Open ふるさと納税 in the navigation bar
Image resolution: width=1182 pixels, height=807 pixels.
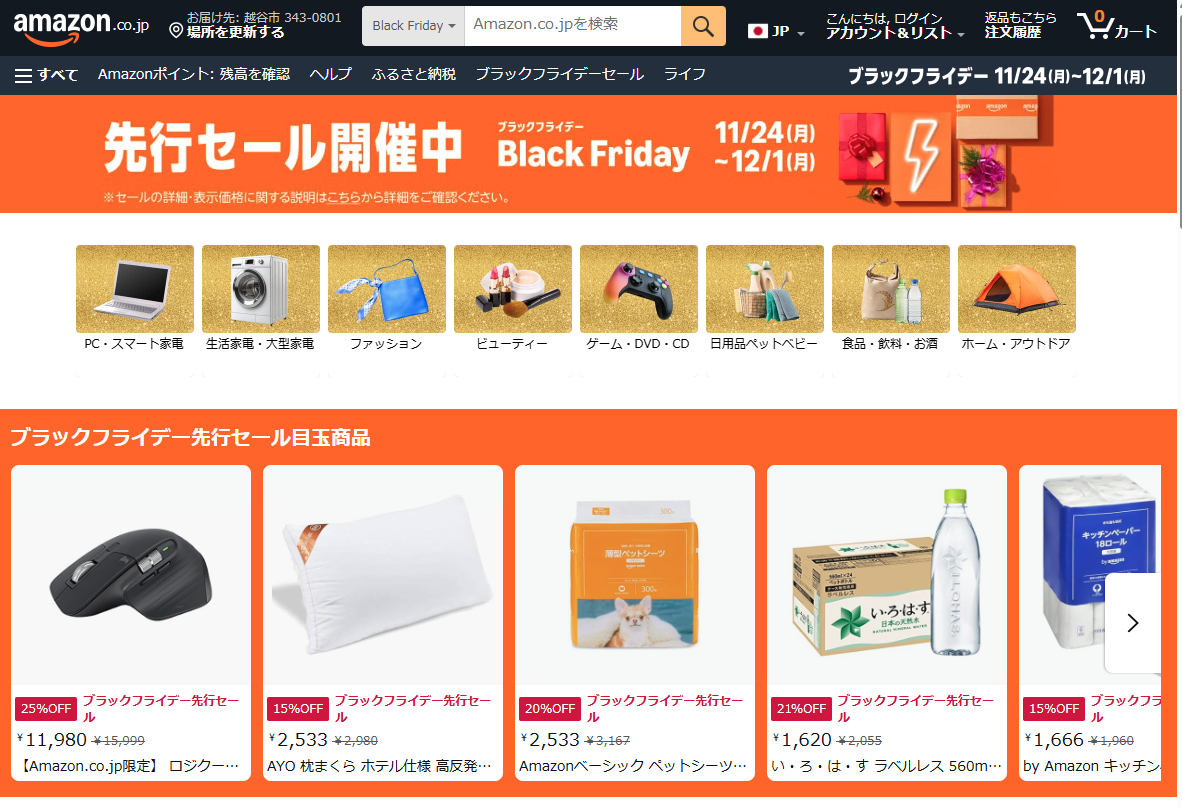[413, 74]
